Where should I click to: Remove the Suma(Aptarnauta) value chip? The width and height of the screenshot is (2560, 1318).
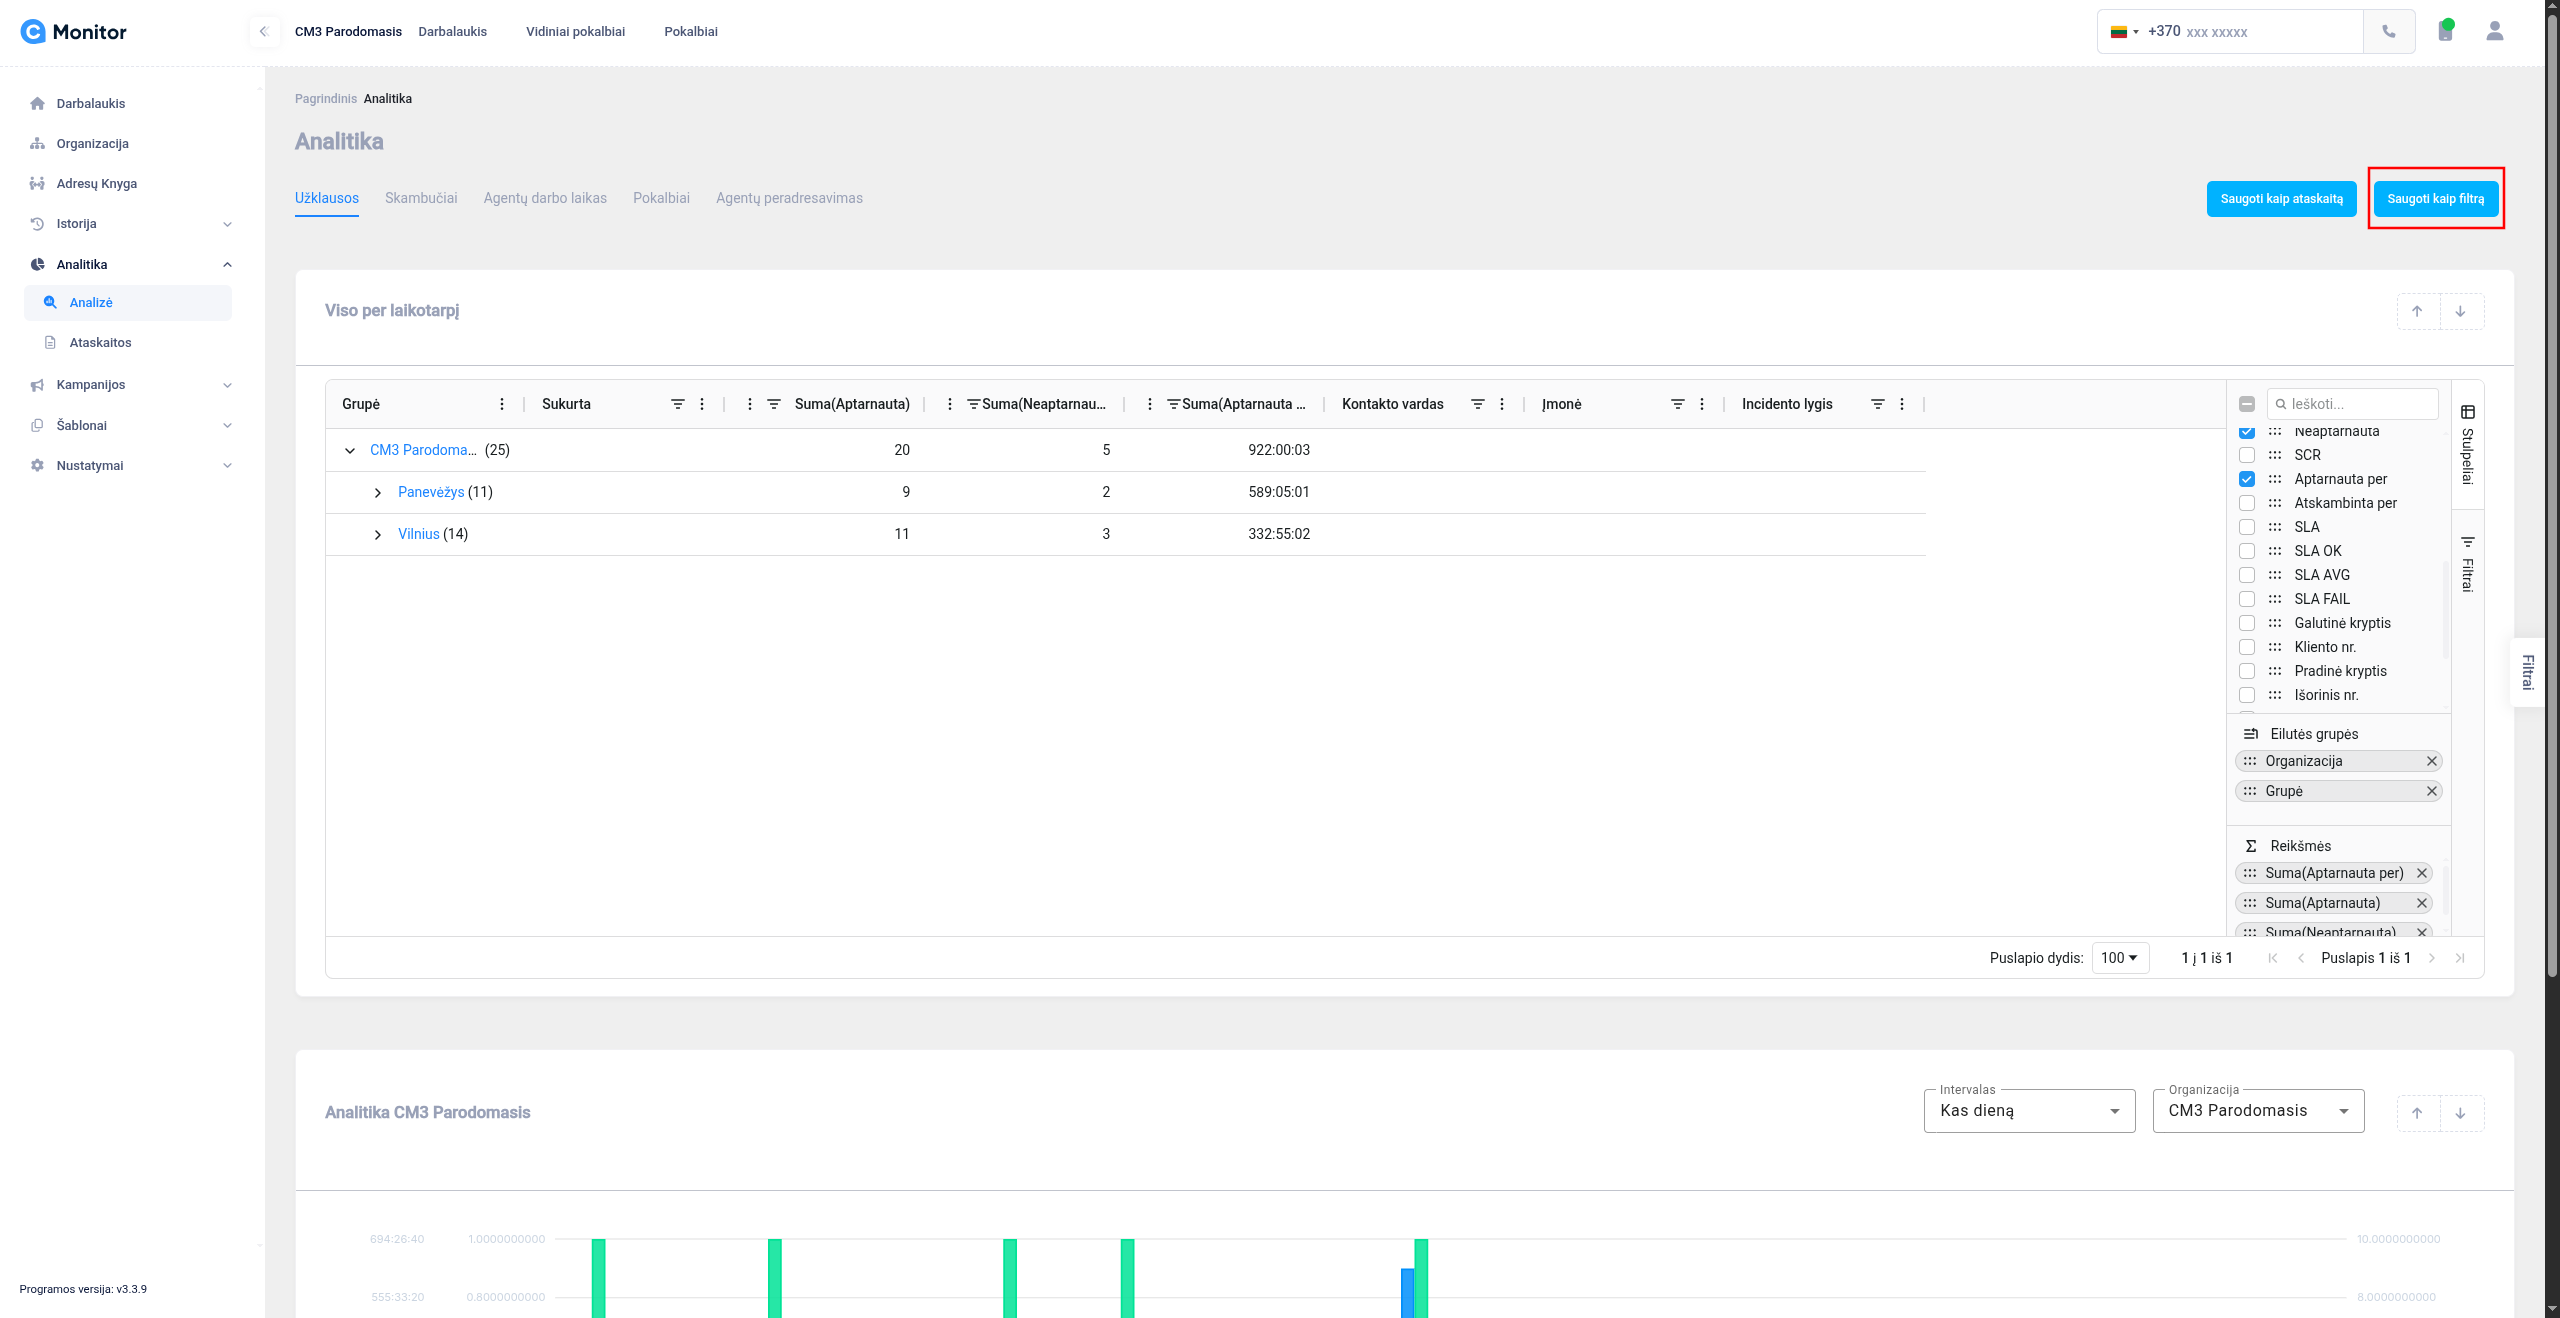coord(2422,903)
